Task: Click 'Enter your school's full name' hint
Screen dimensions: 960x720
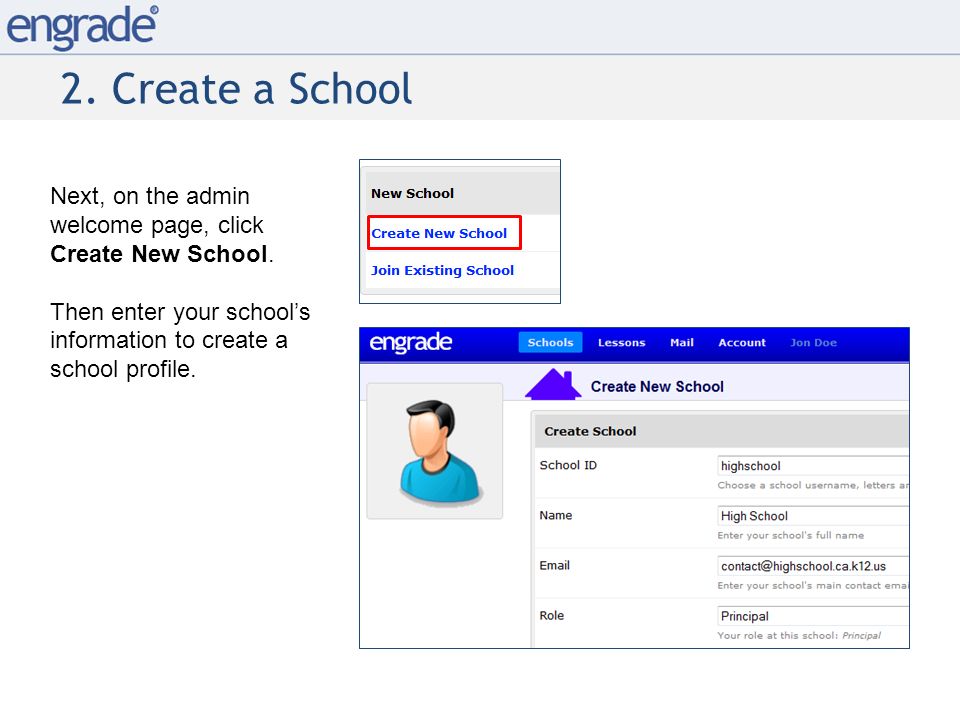Action: coord(790,536)
